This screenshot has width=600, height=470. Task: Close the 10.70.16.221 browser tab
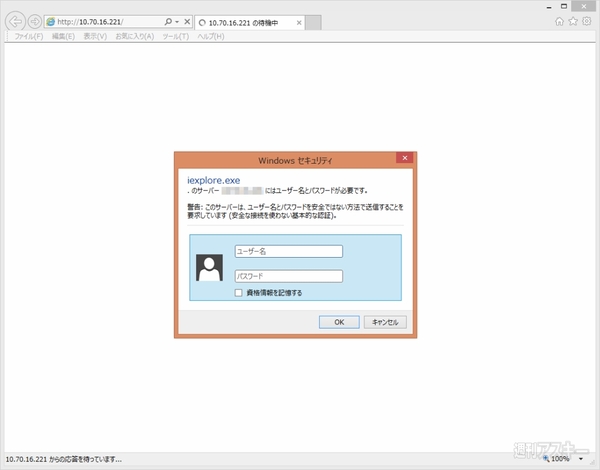tap(299, 23)
